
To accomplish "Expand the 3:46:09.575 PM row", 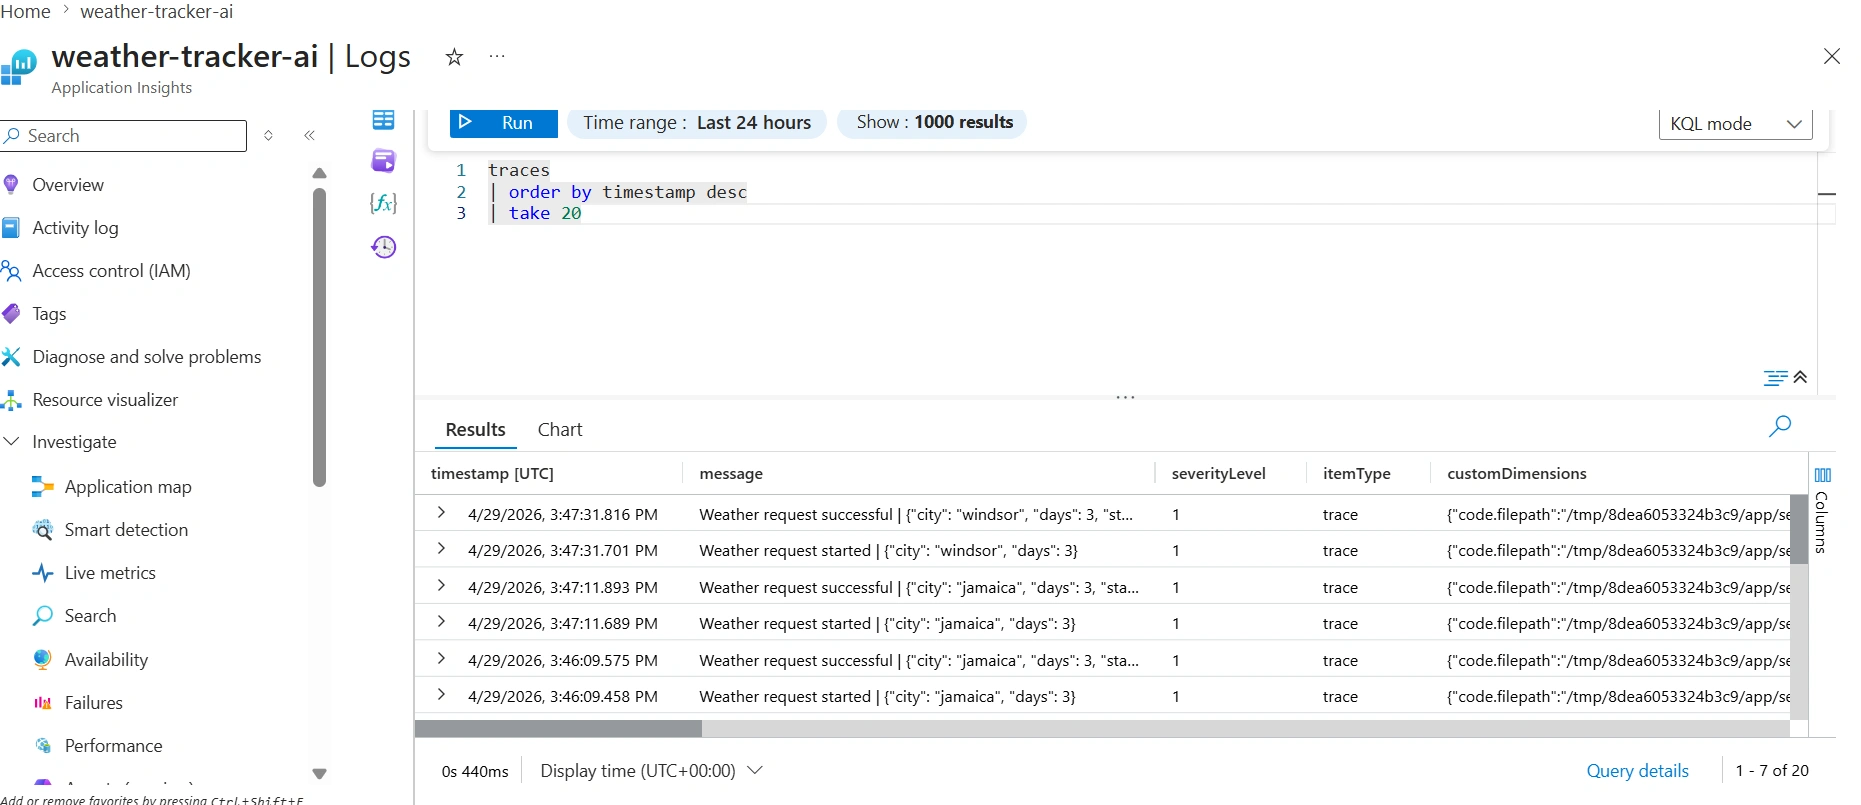I will (441, 658).
